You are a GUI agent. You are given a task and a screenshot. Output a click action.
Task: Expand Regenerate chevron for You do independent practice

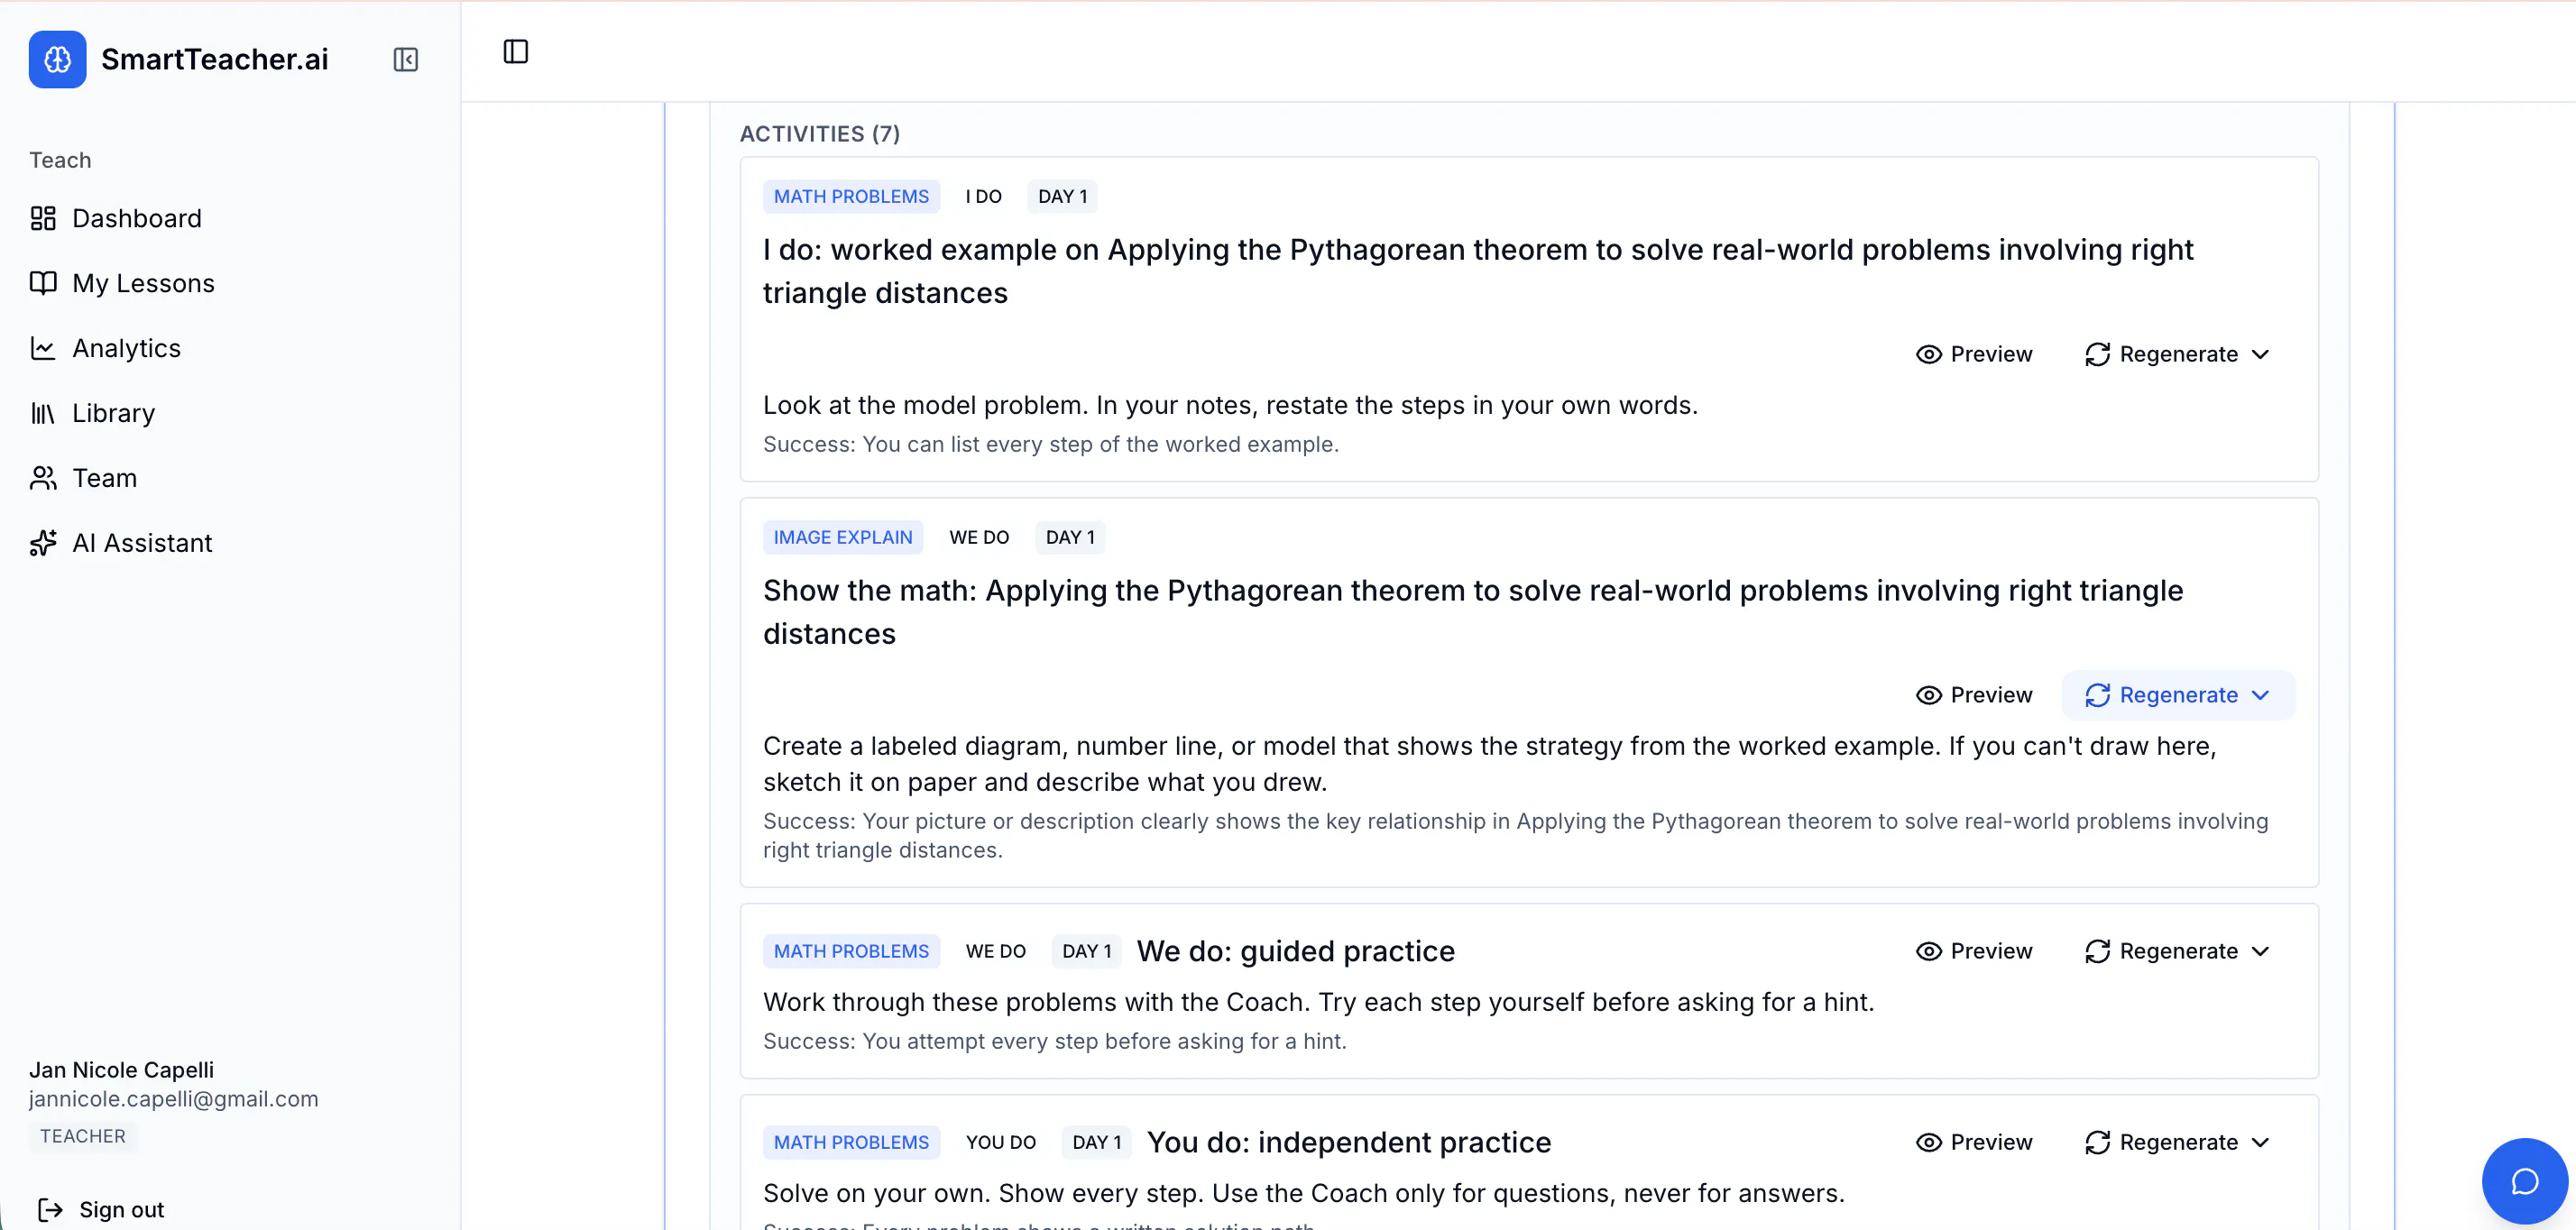click(x=2260, y=1142)
